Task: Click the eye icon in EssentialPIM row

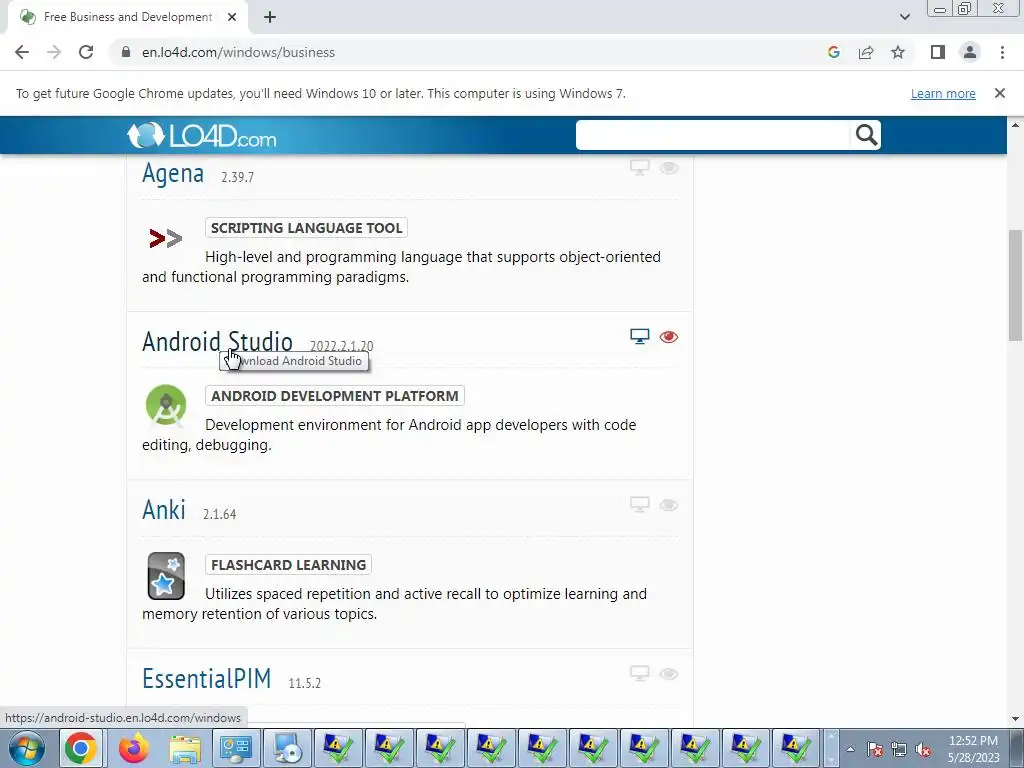Action: pos(669,674)
